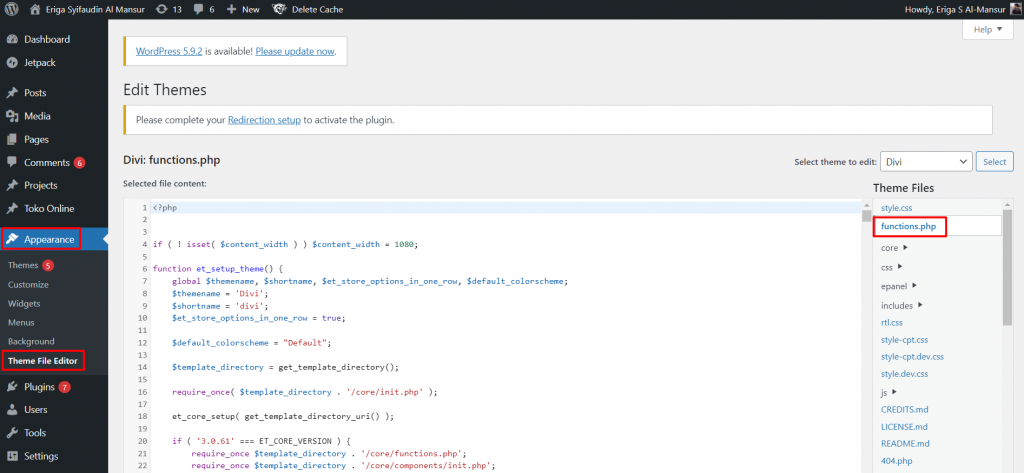This screenshot has height=473, width=1024.
Task: Click the Toko Online pin icon
Action: tap(12, 209)
